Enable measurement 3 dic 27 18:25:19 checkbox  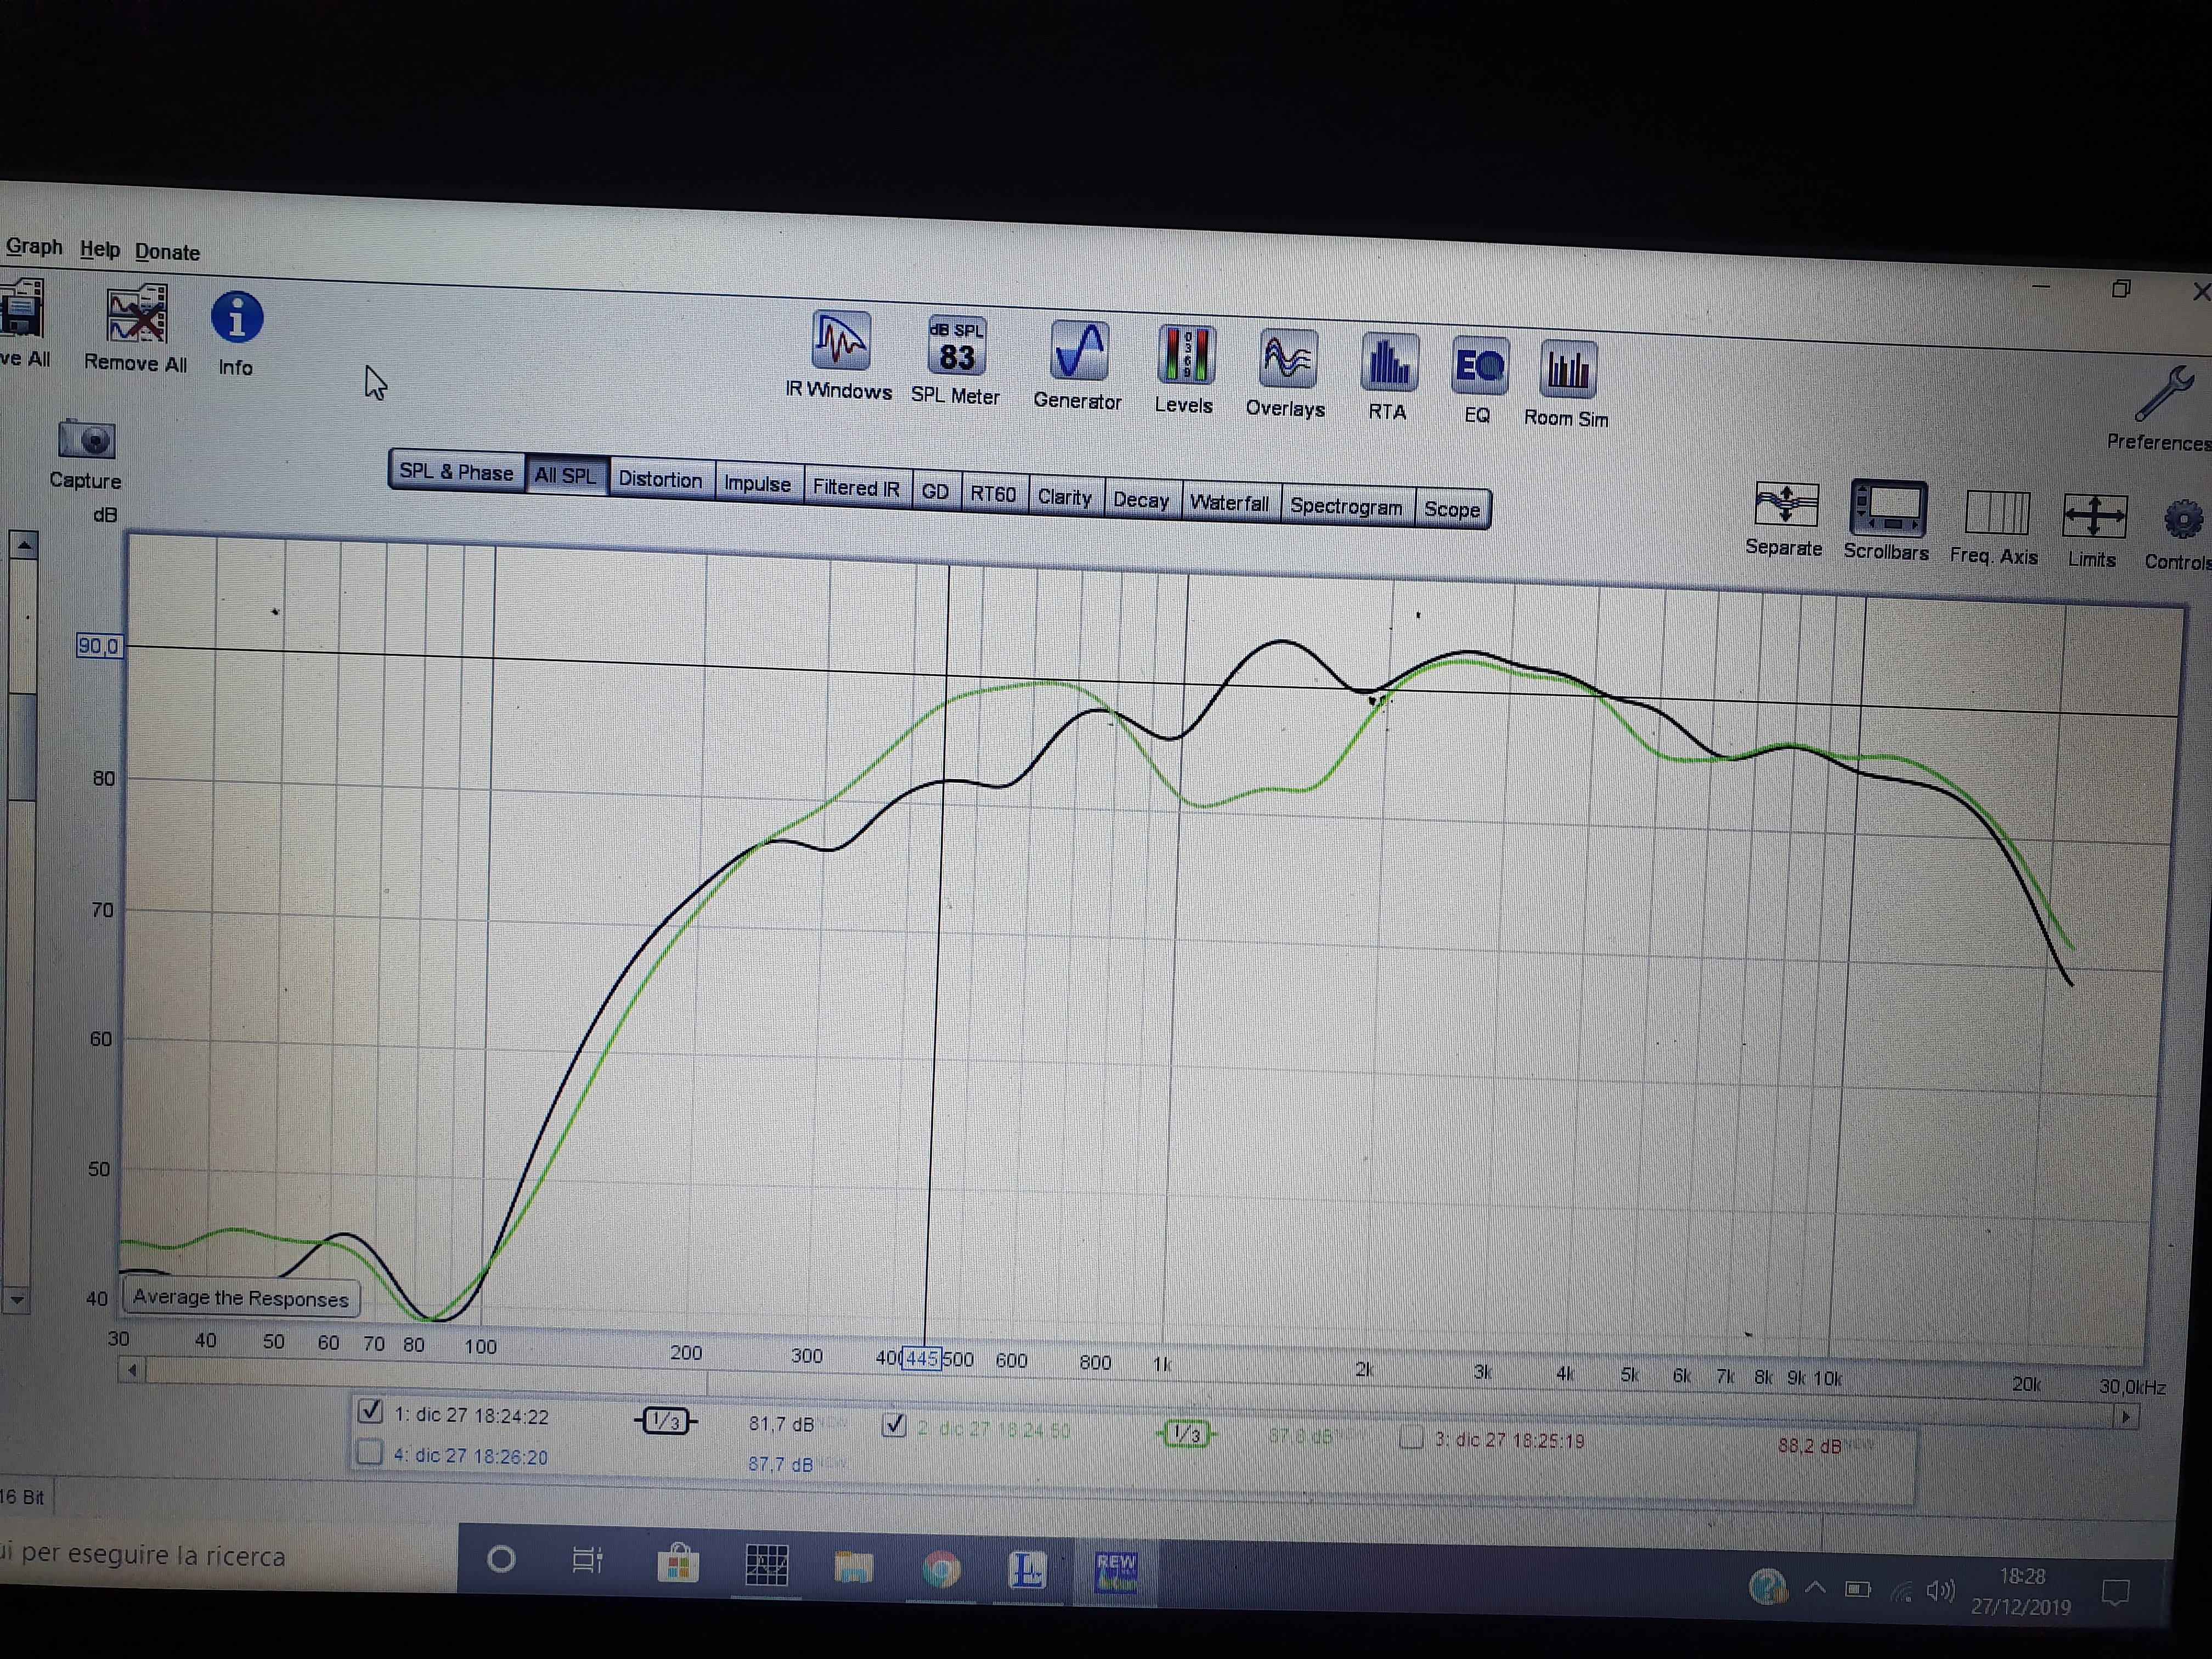[1412, 1438]
